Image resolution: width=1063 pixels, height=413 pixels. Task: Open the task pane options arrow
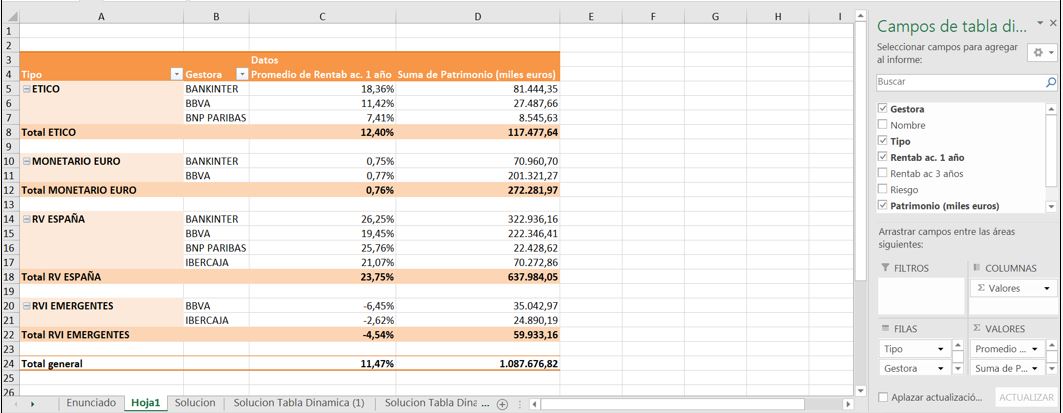1041,24
